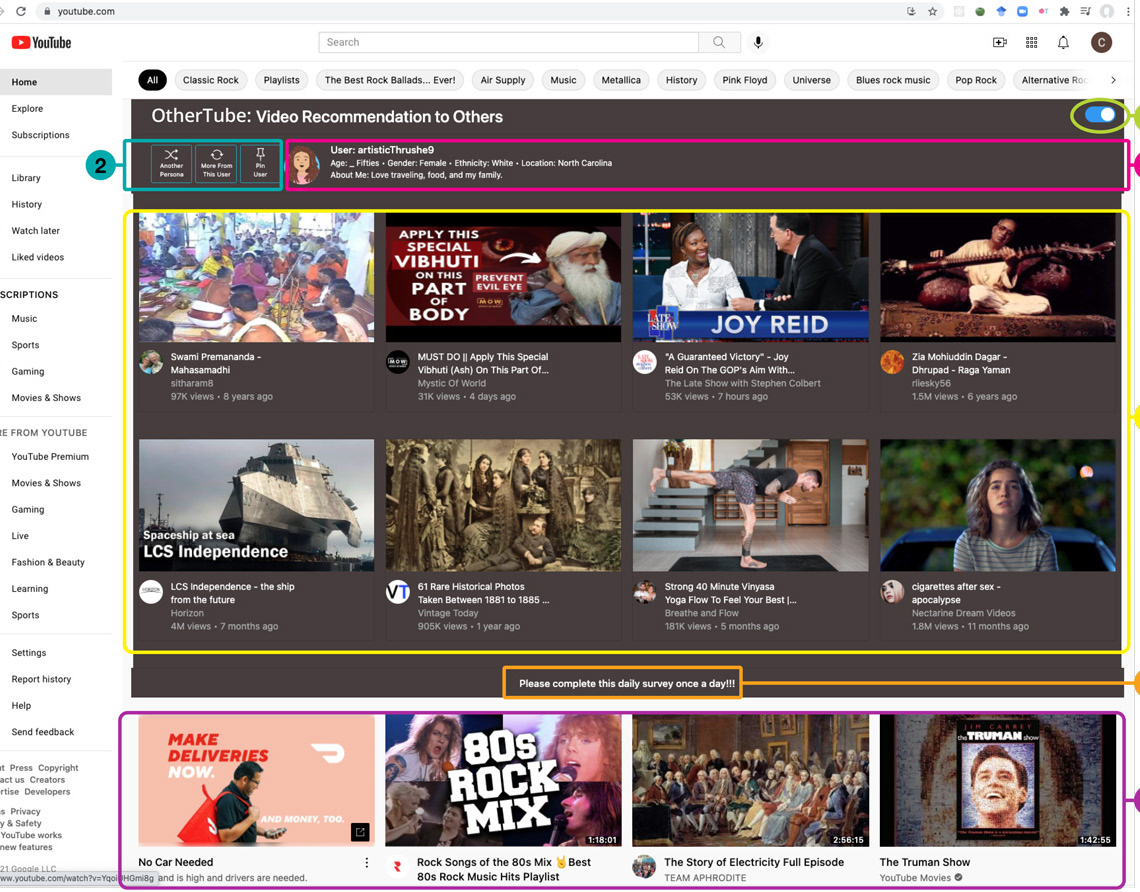Open the rare historical photos thumbnail
This screenshot has width=1140, height=892.
[x=503, y=505]
